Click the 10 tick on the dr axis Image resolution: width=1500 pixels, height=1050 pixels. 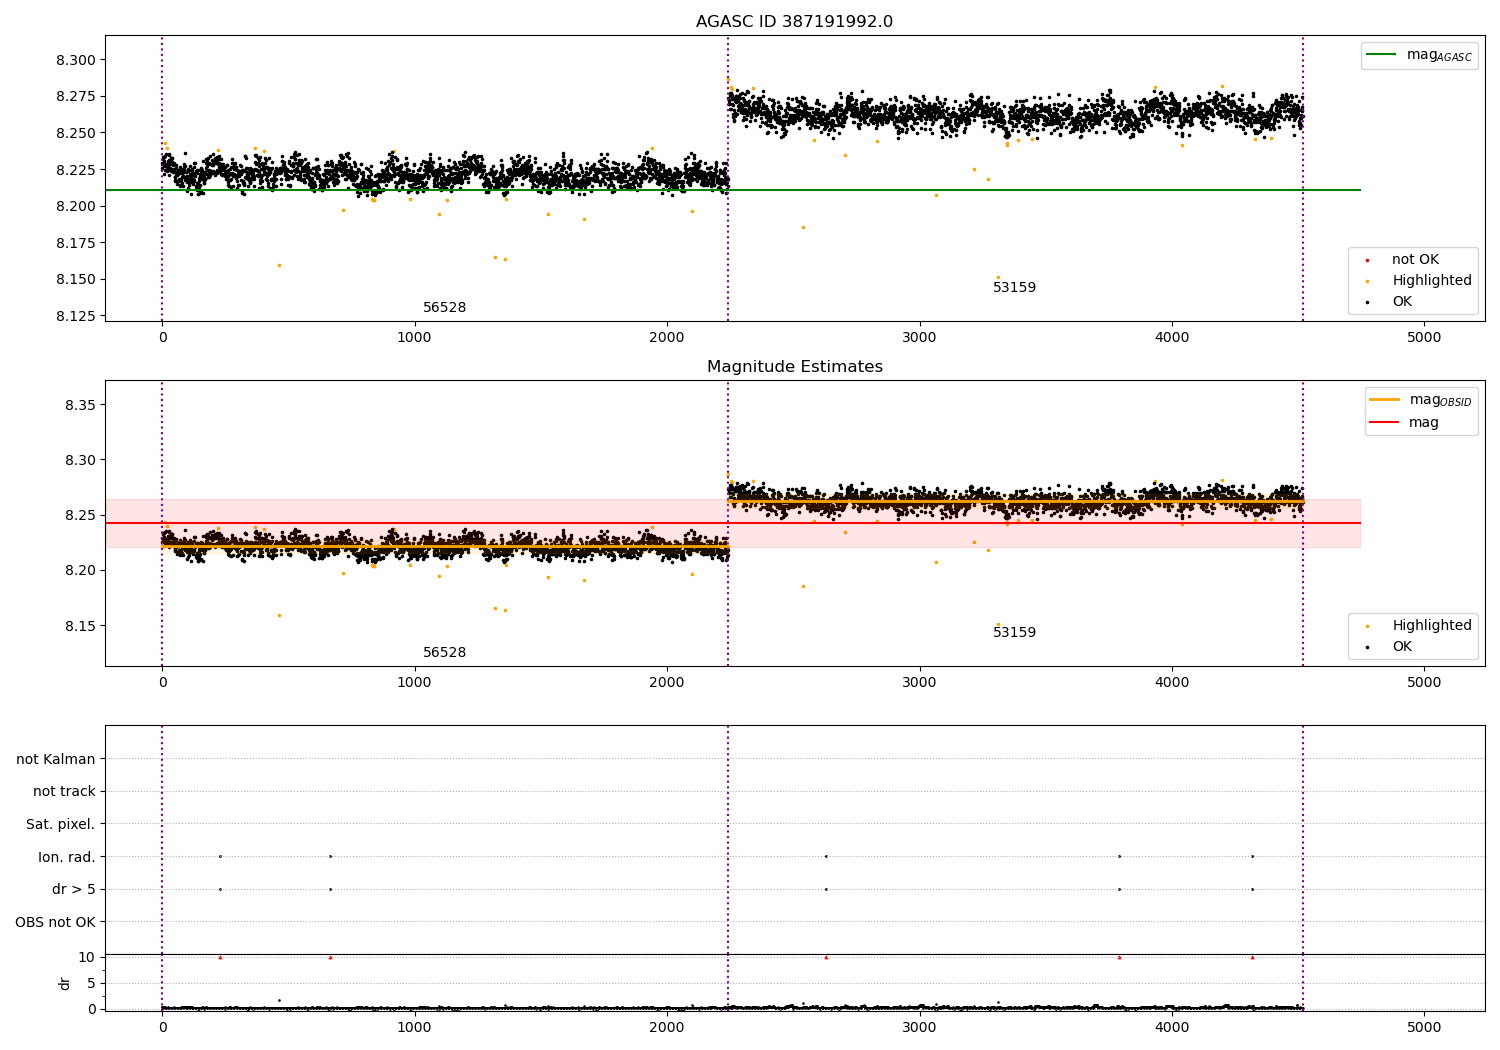click(x=87, y=957)
